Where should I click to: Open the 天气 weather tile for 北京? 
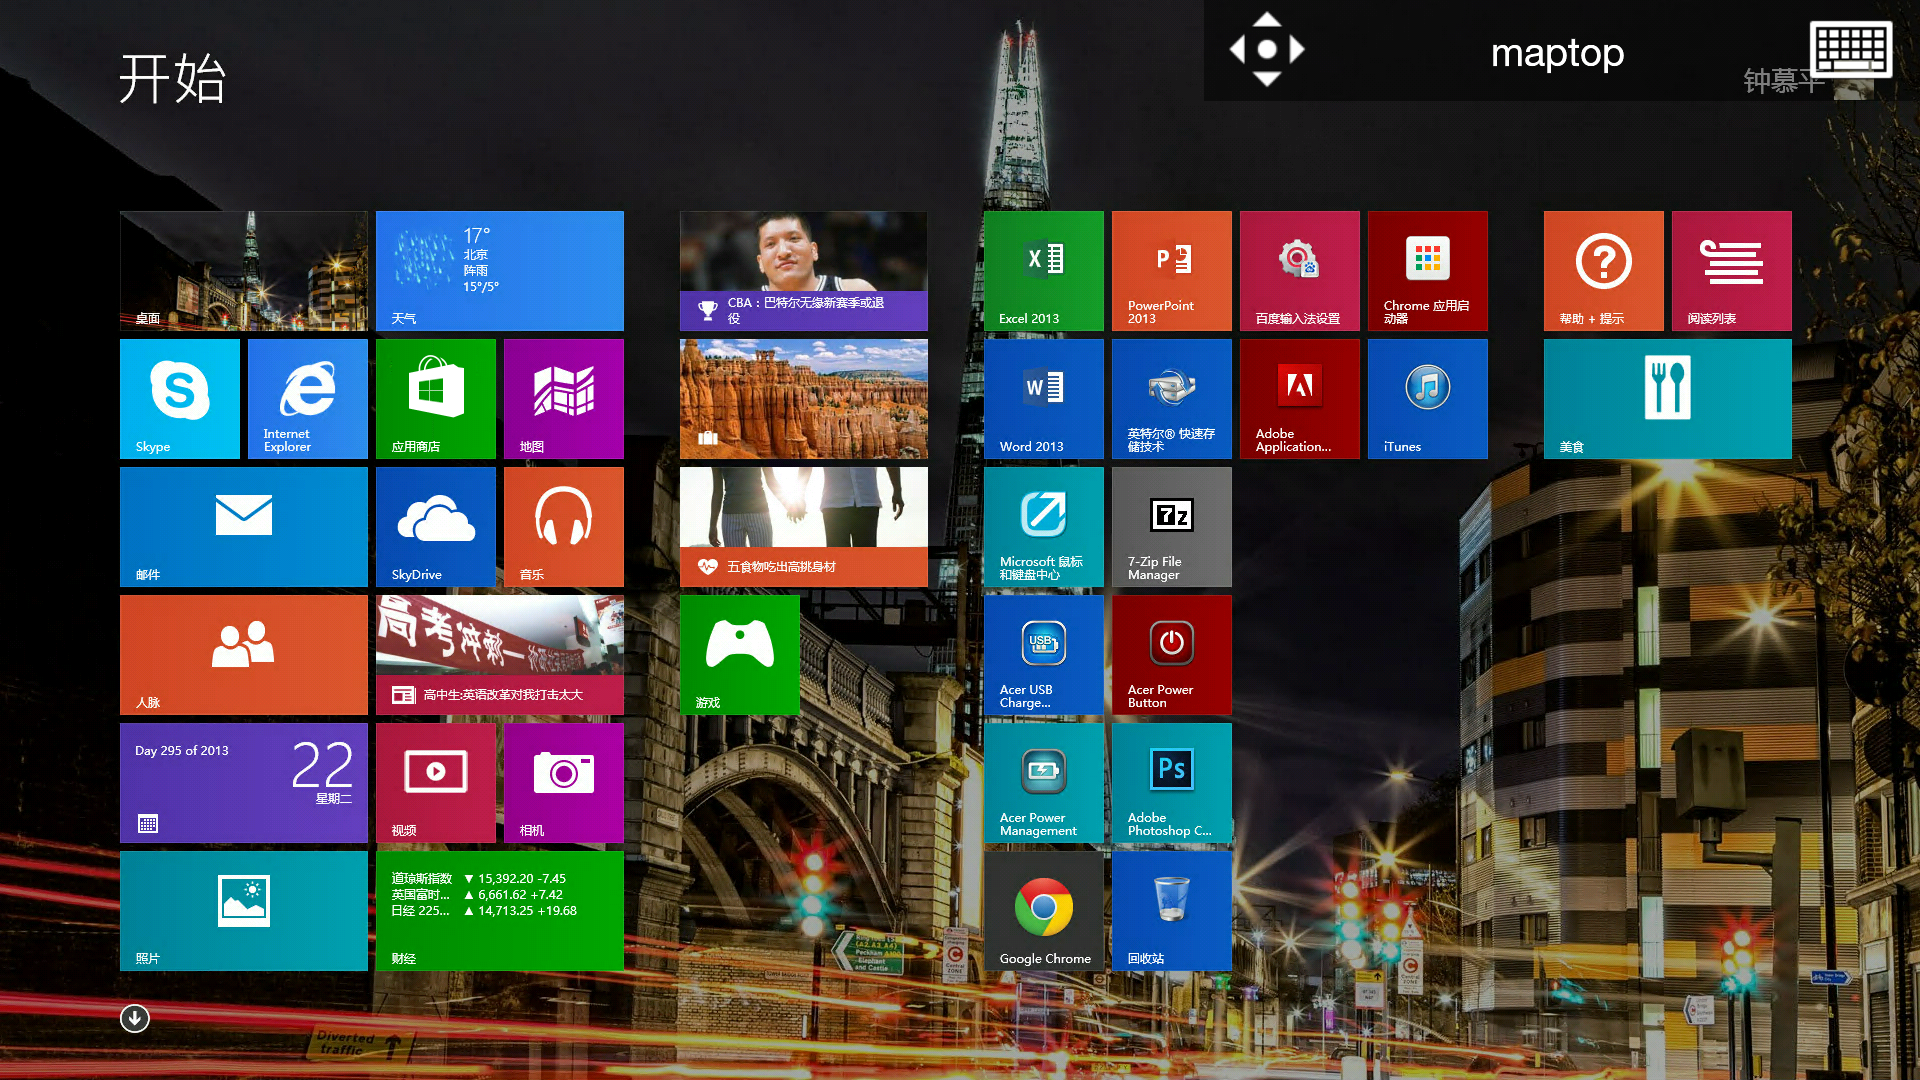tap(500, 271)
